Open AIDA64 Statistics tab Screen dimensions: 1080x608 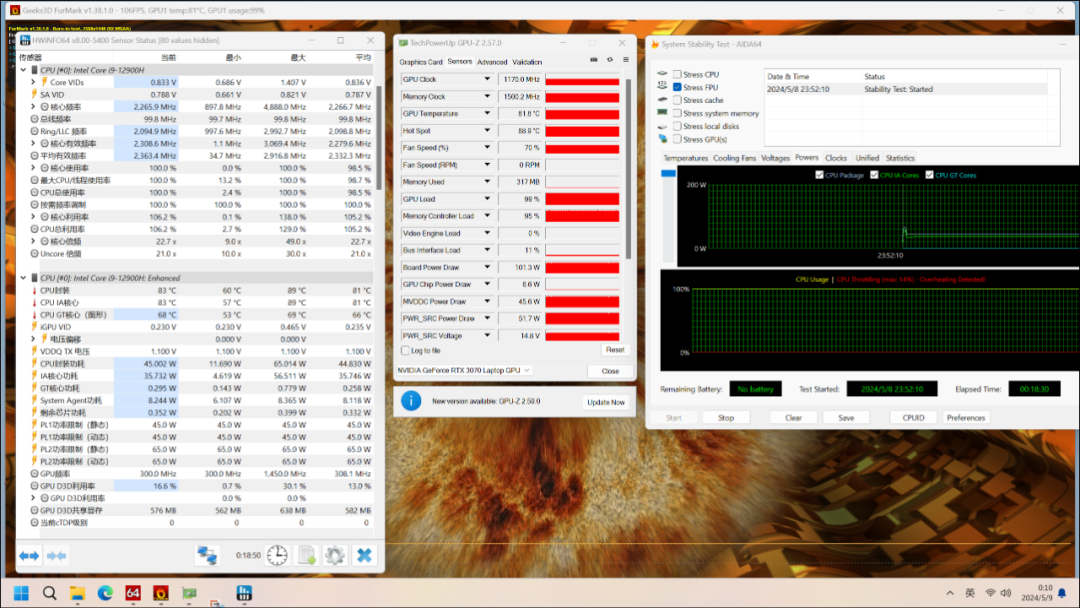(900, 158)
